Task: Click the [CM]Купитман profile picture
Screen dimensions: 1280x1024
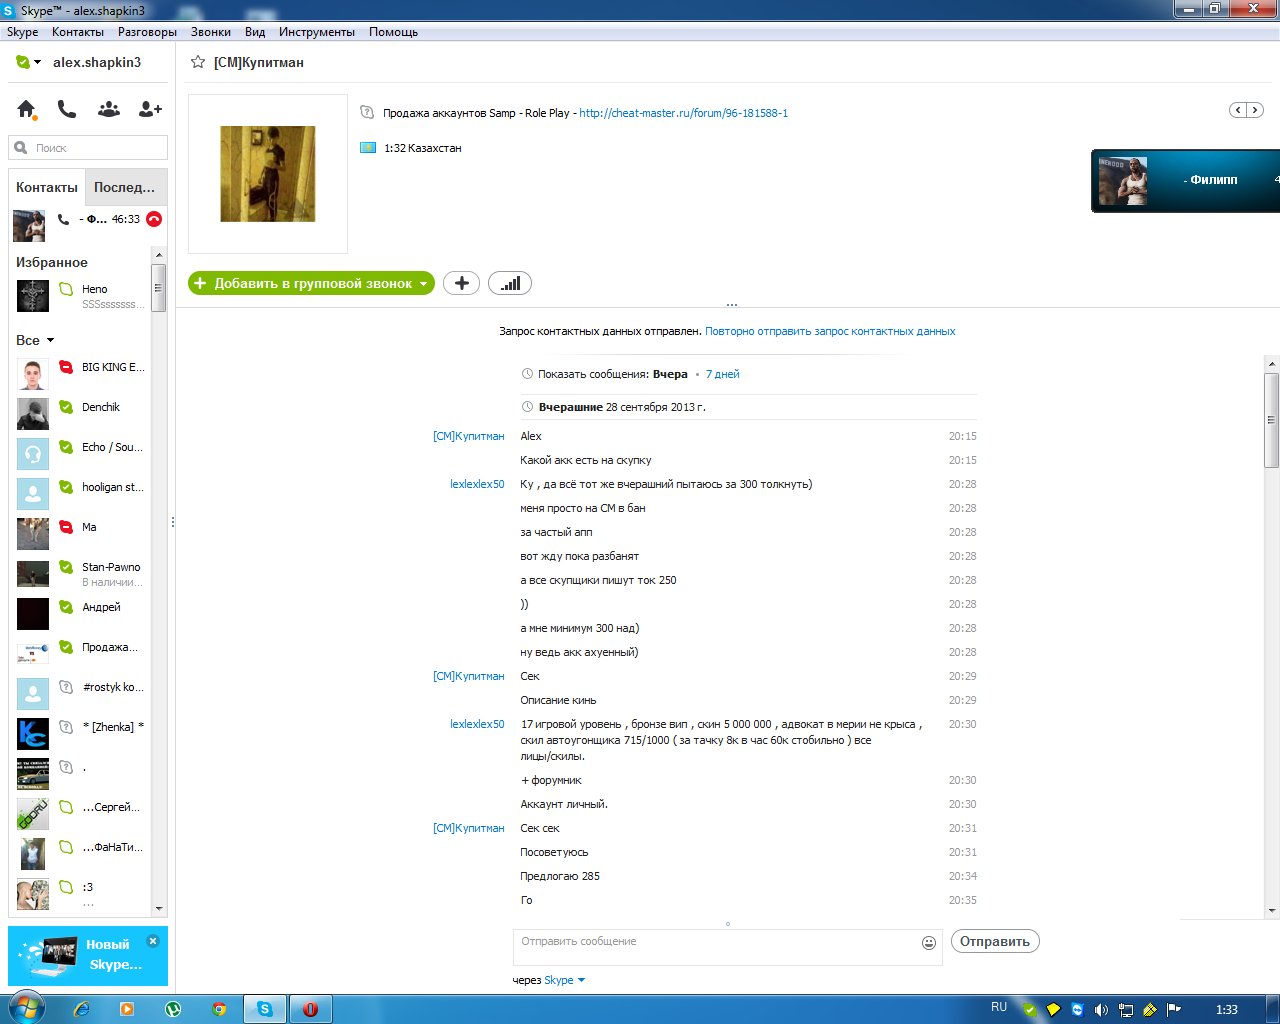Action: click(268, 174)
